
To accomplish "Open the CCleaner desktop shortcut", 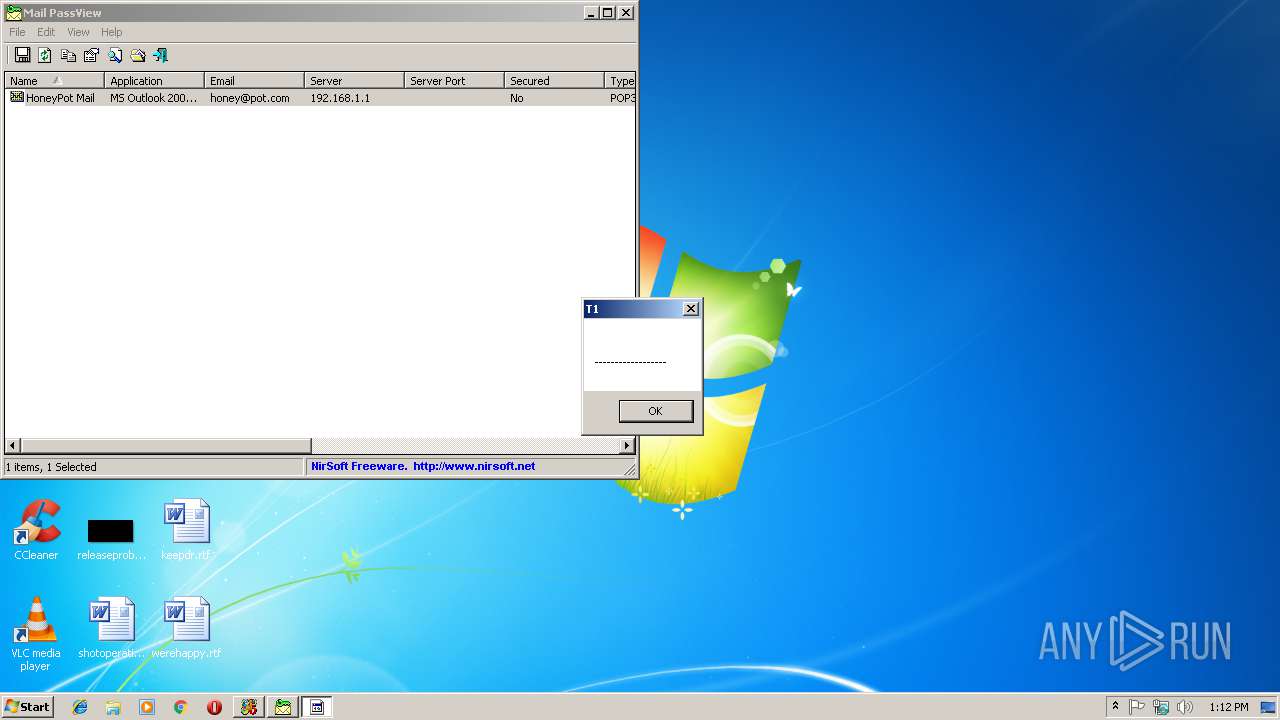I will [36, 530].
